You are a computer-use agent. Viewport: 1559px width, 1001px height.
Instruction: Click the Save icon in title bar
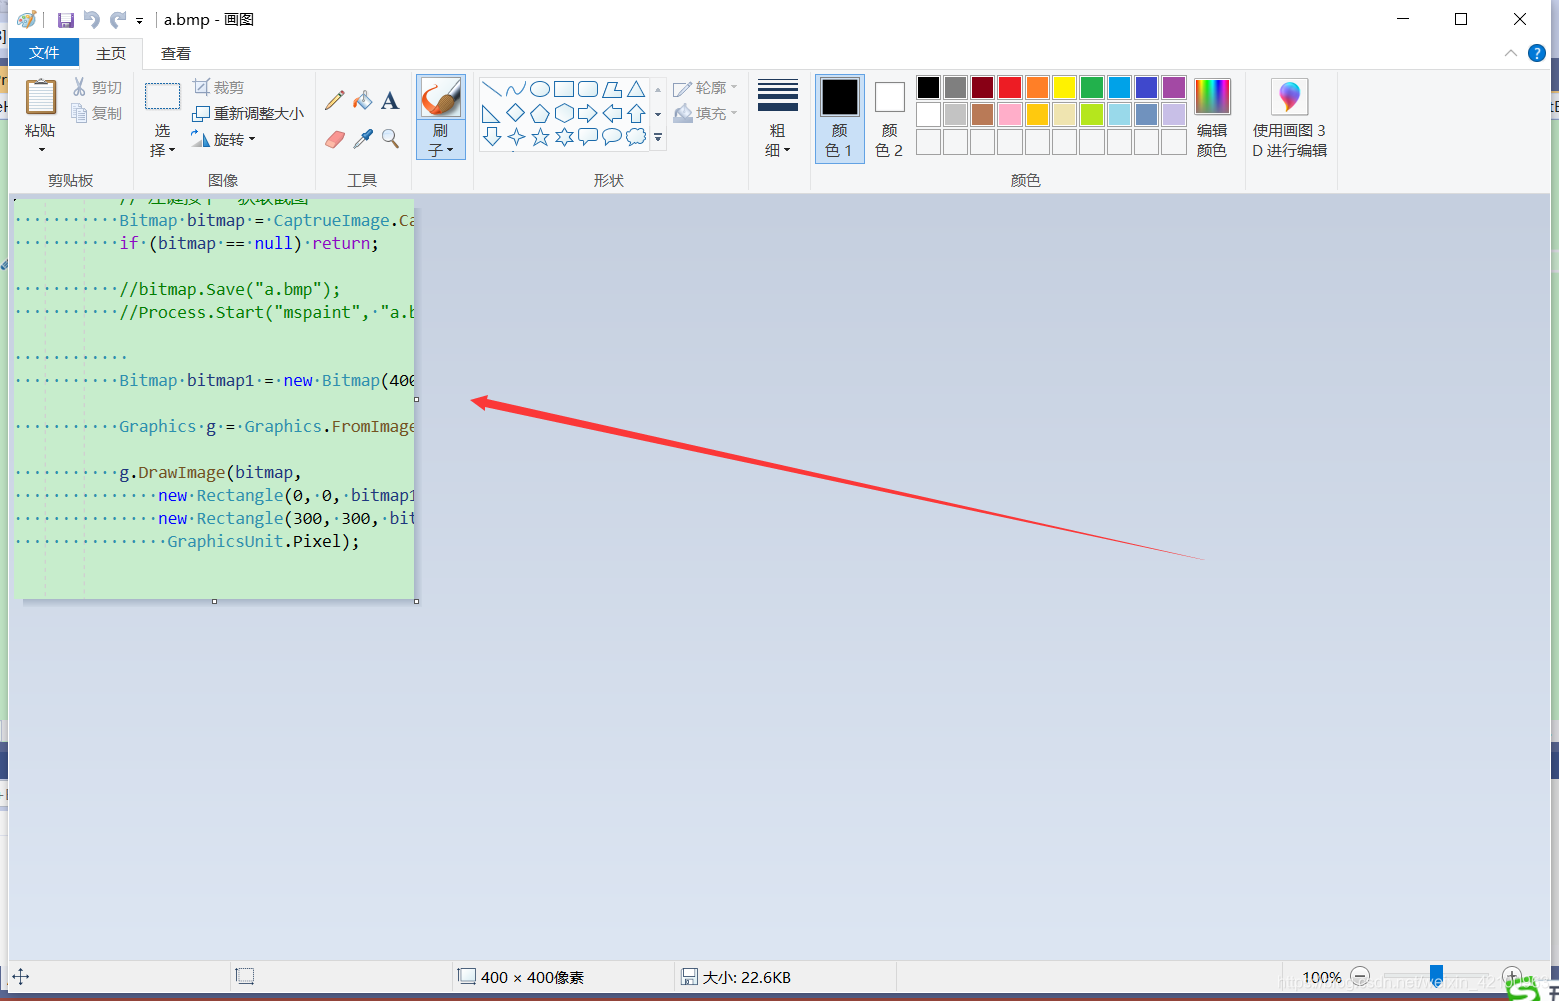(x=66, y=20)
